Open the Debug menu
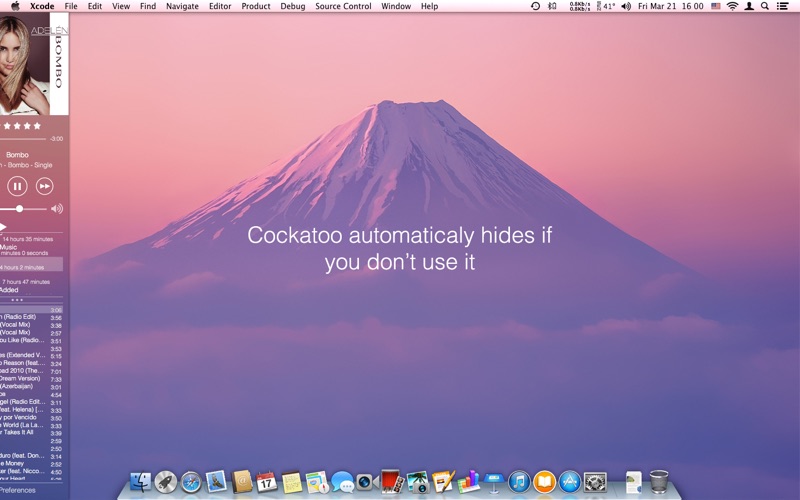The height and width of the screenshot is (500, 800). coord(293,6)
